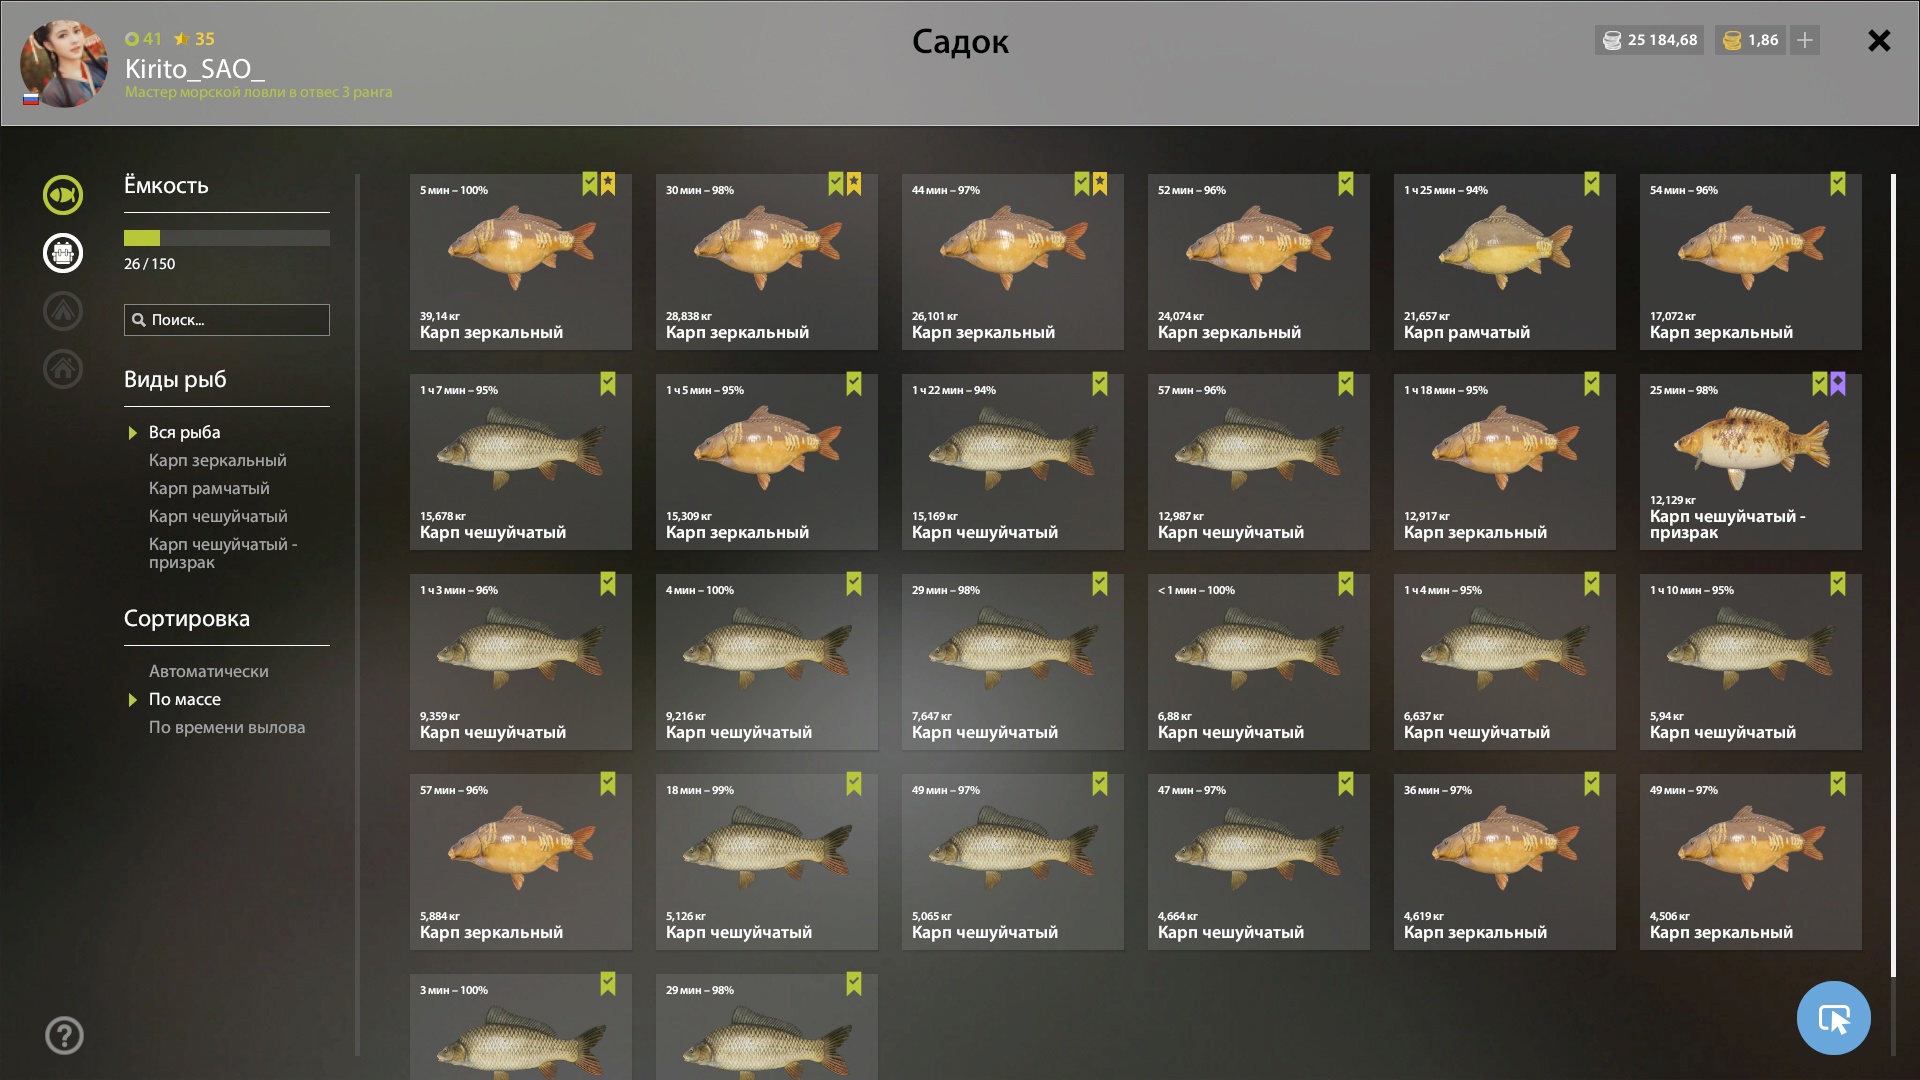This screenshot has height=1080, width=1920.
Task: Click the Kirito_SAO_ player name
Action: 195,68
